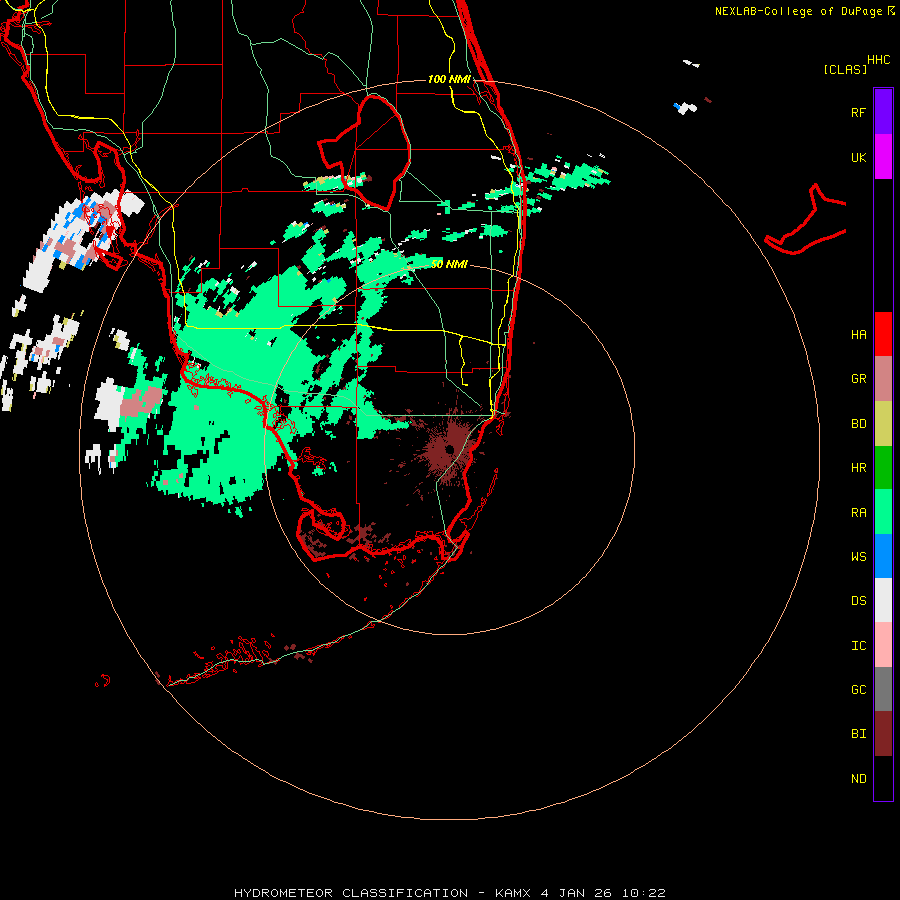
Task: Click the GC legend label
Action: click(858, 690)
